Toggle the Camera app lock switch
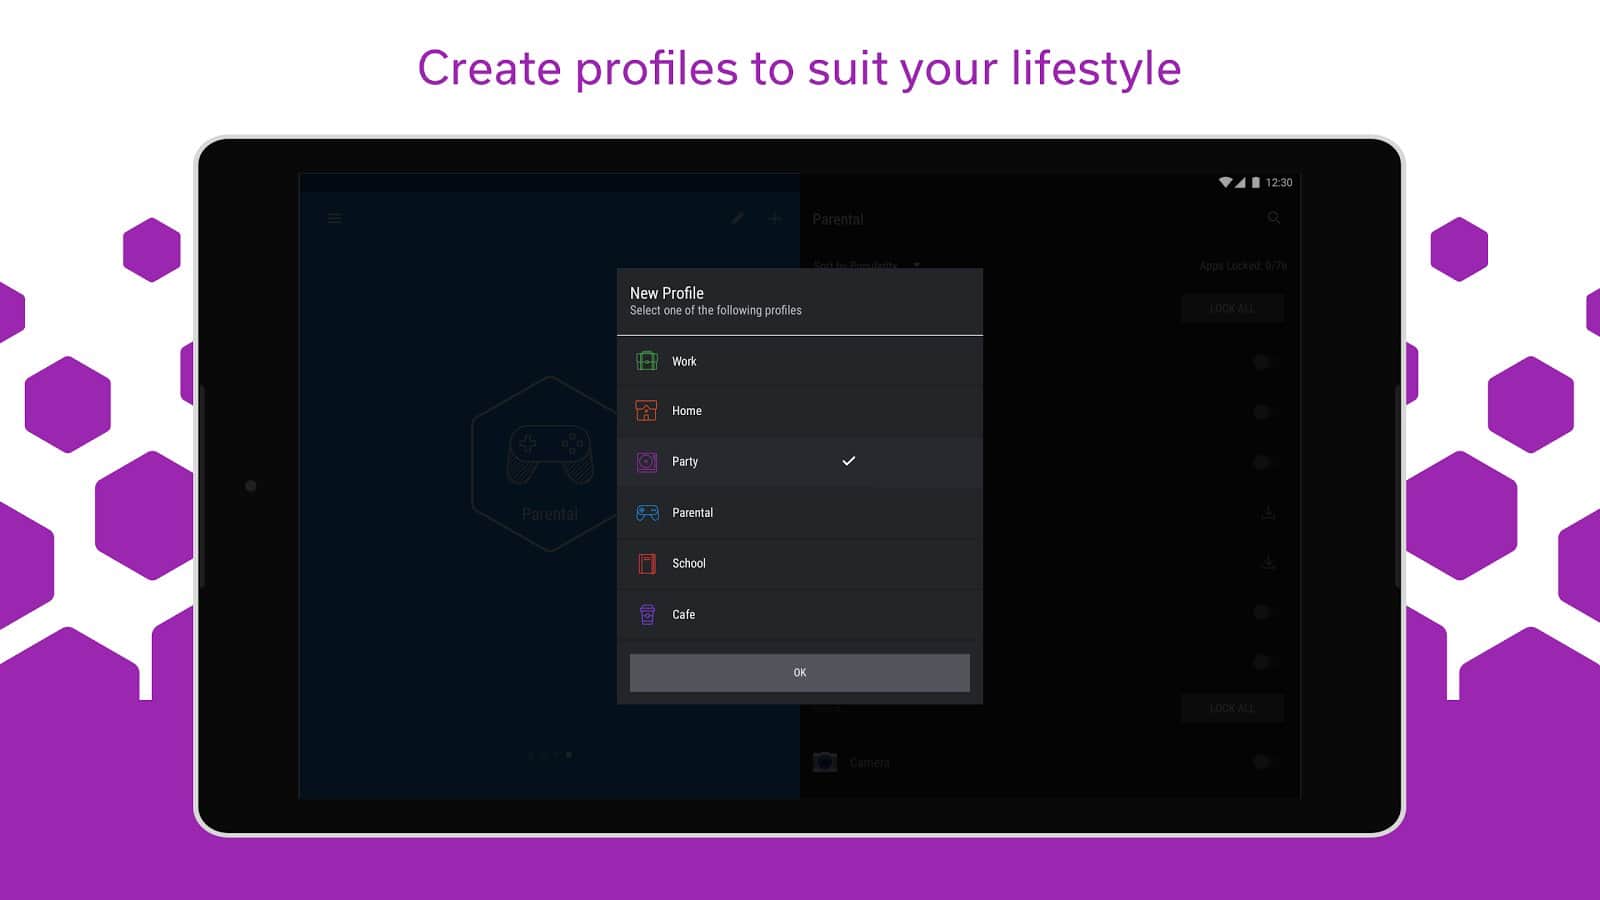Image resolution: width=1600 pixels, height=900 pixels. coord(1263,762)
